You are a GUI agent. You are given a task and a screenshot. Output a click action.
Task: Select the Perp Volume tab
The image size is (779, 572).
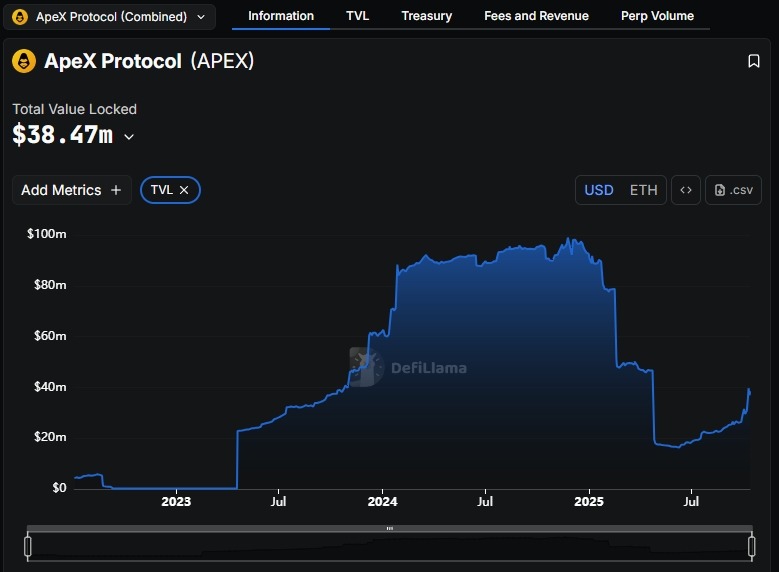click(x=657, y=16)
